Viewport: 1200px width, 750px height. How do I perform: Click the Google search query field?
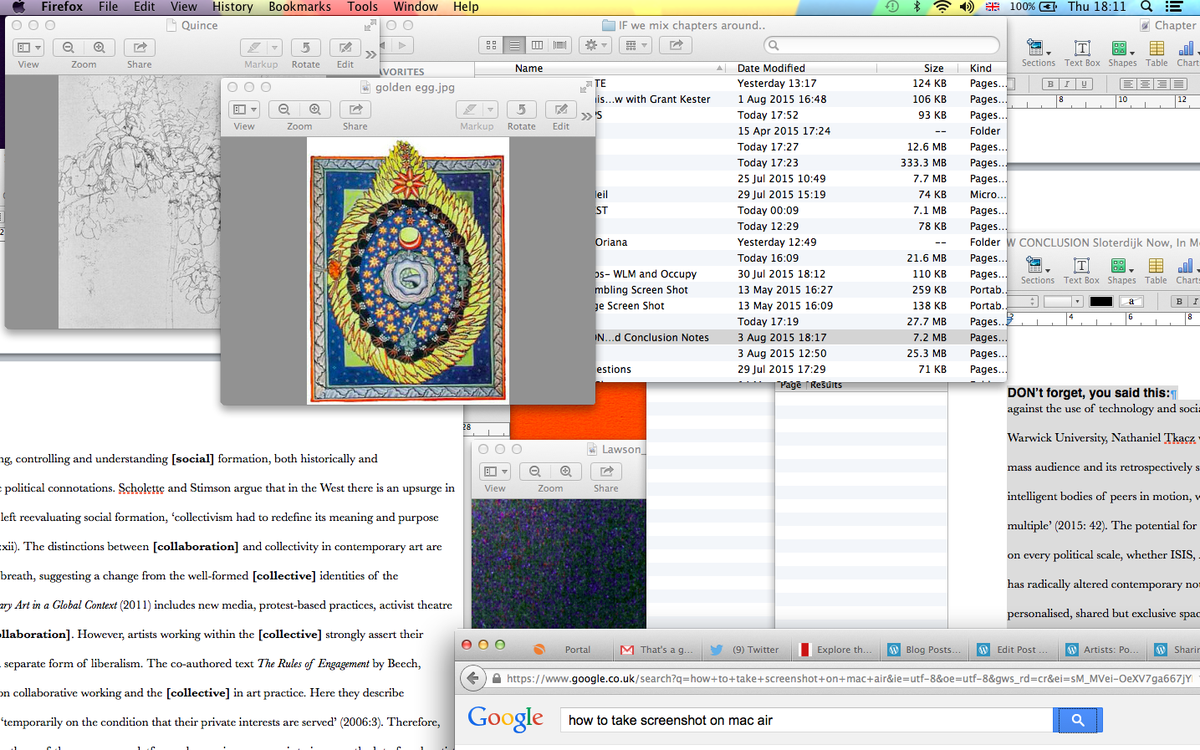[806, 720]
